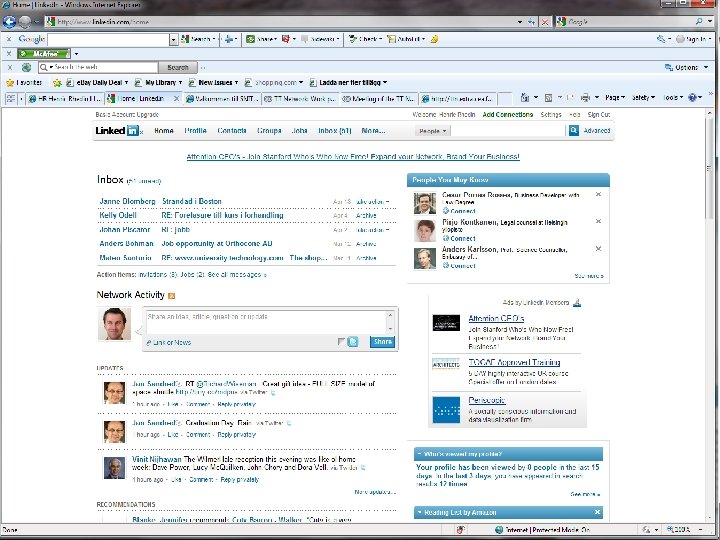Switch to the TT Network Work browser tab
The image size is (720, 540).
301,98
